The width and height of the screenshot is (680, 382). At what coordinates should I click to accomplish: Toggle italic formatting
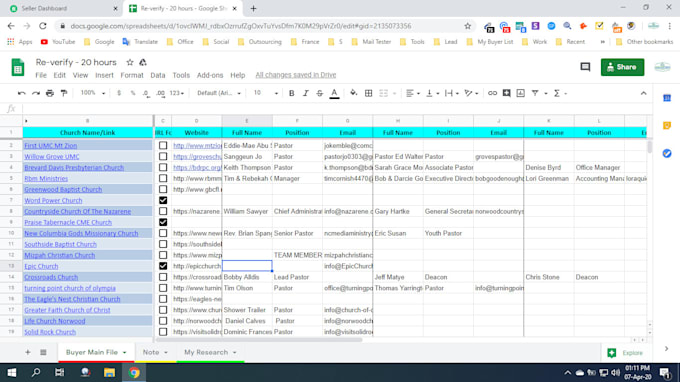[x=305, y=93]
